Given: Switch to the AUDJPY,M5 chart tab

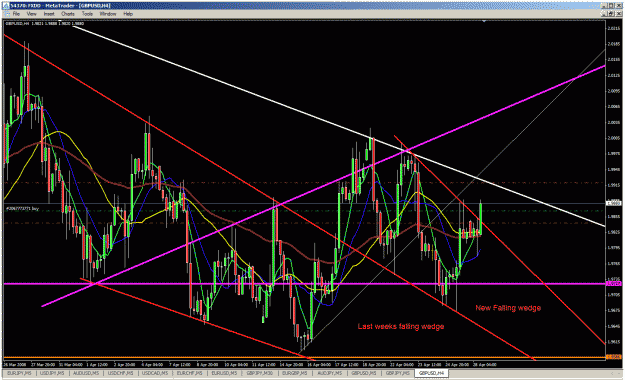Looking at the screenshot, I should [330, 373].
